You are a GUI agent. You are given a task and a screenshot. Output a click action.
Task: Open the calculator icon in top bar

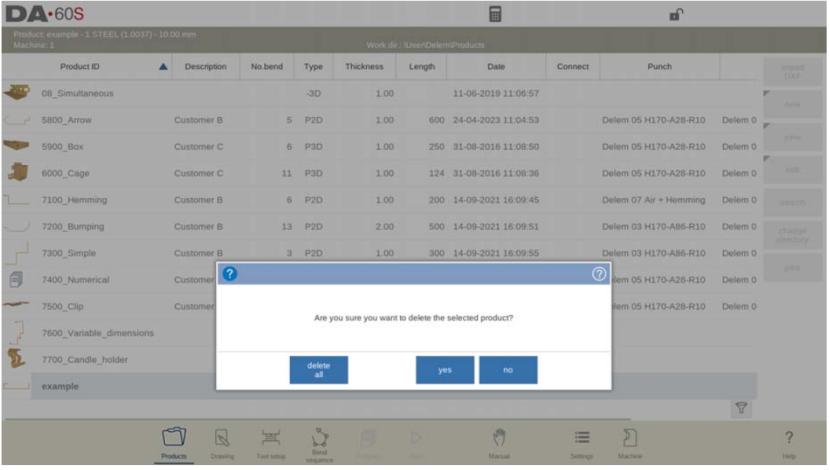click(x=494, y=15)
